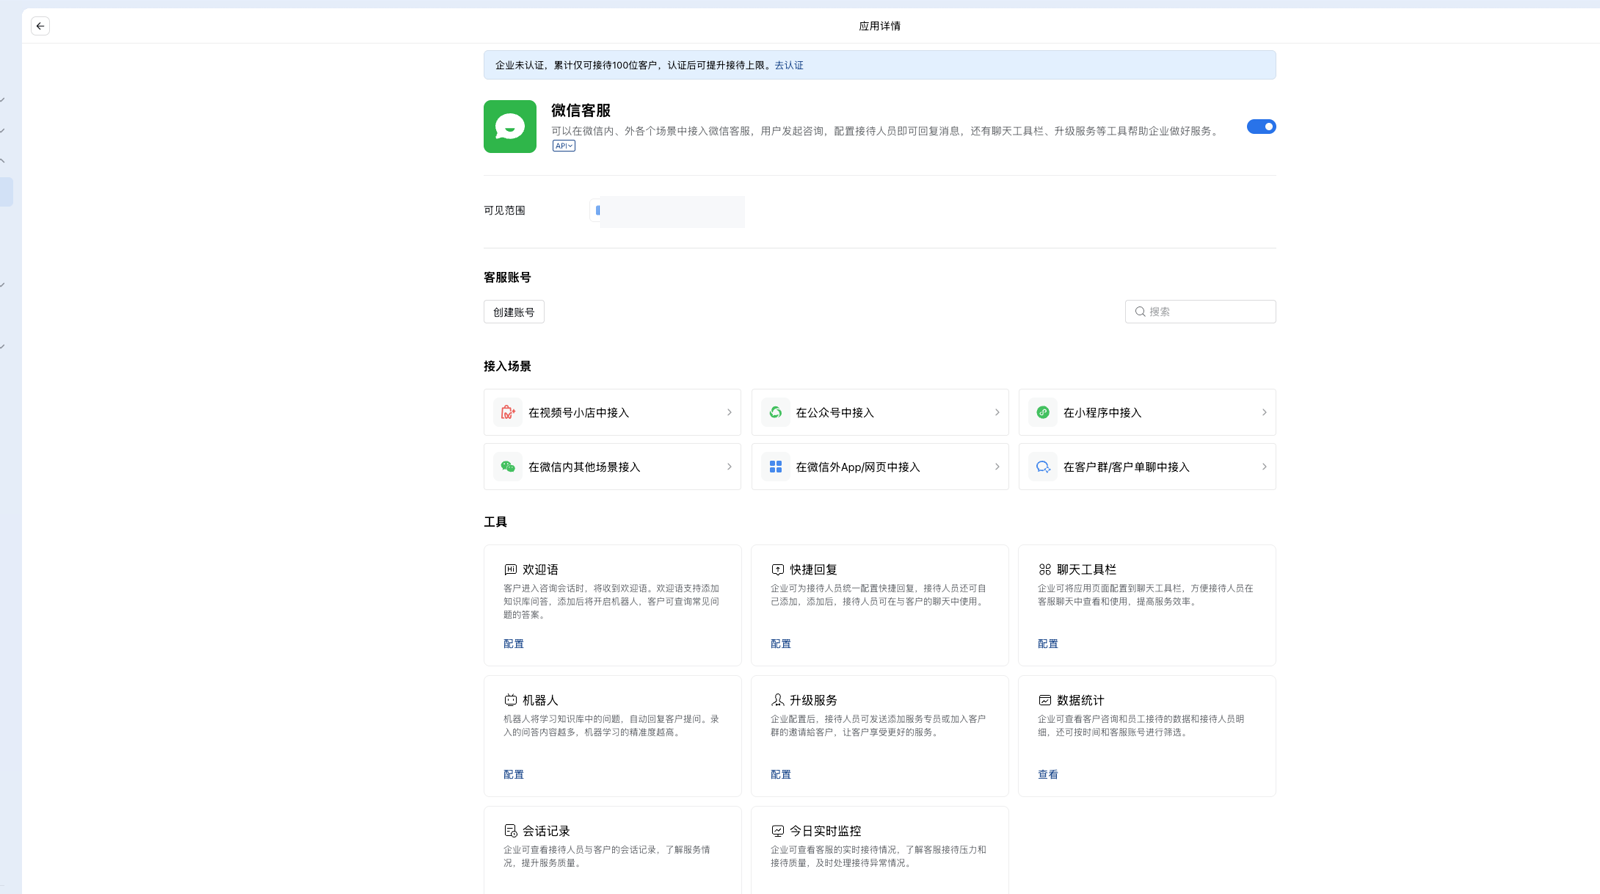Screen dimensions: 1600x894
Task: Click the search magnifier icon
Action: click(1140, 312)
